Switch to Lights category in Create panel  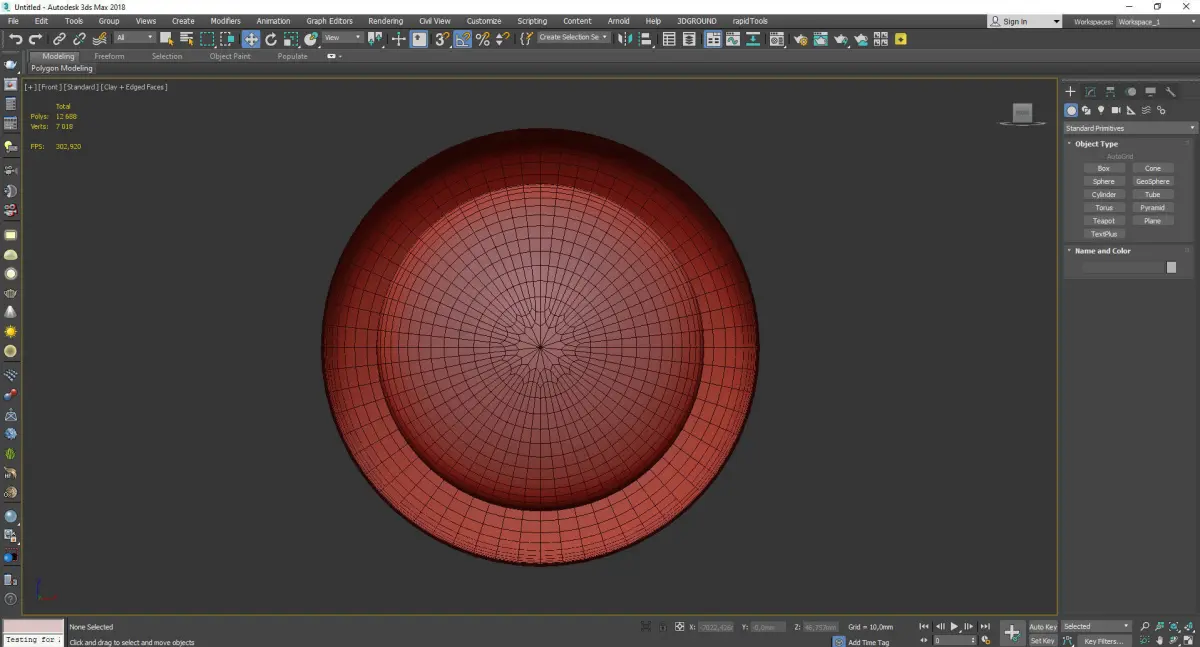point(1101,110)
